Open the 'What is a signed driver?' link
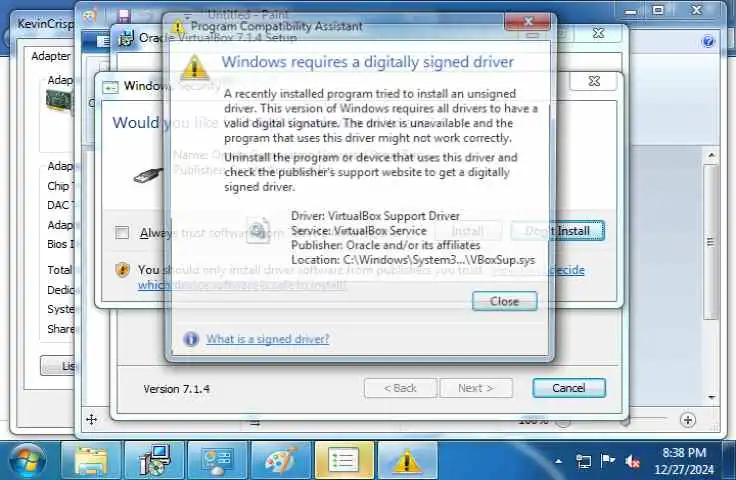This screenshot has width=736, height=480. click(268, 339)
